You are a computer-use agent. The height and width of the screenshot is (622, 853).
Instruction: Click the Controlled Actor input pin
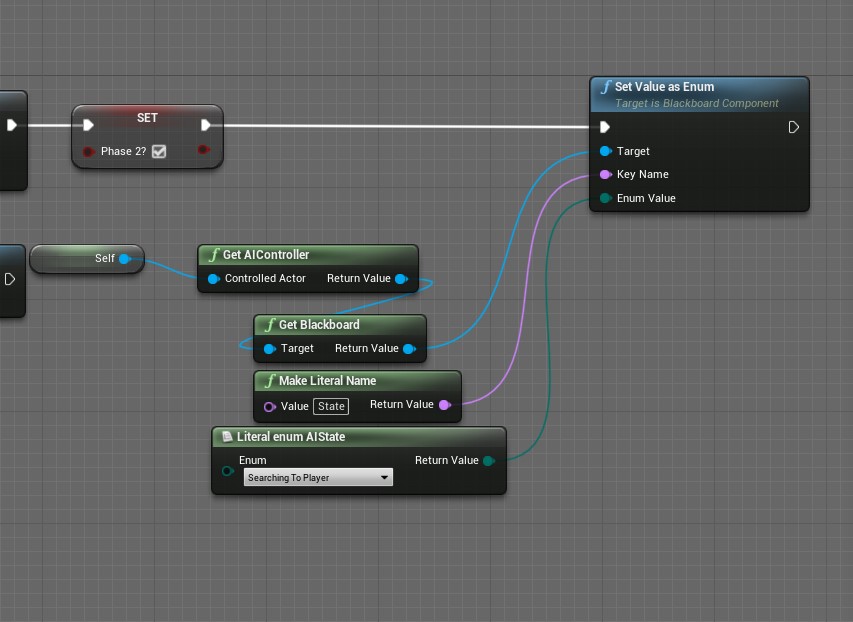point(213,279)
